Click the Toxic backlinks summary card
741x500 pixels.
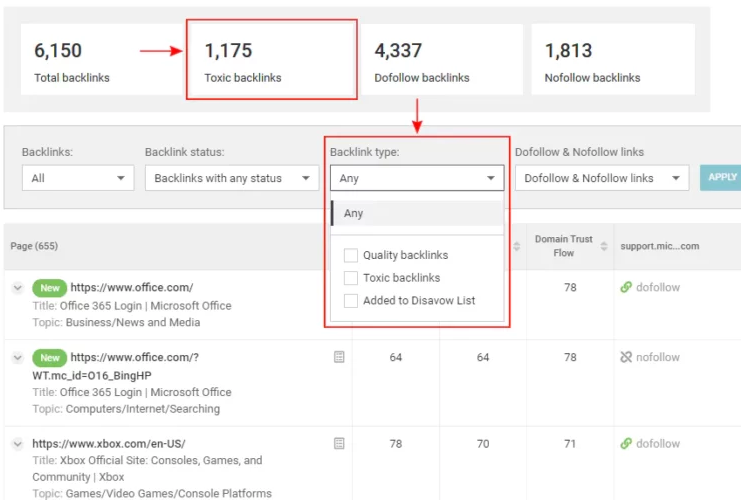(x=271, y=61)
